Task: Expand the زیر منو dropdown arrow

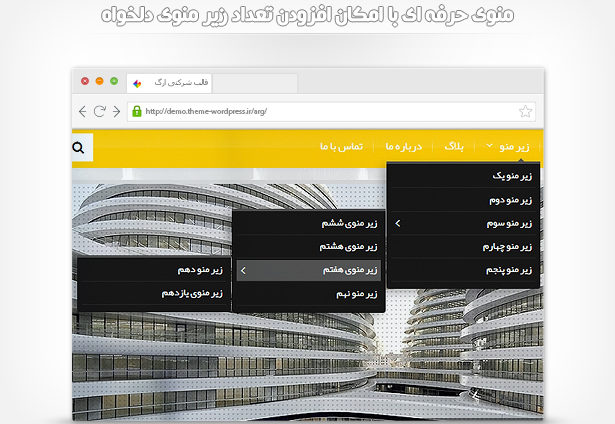Action: coord(489,147)
